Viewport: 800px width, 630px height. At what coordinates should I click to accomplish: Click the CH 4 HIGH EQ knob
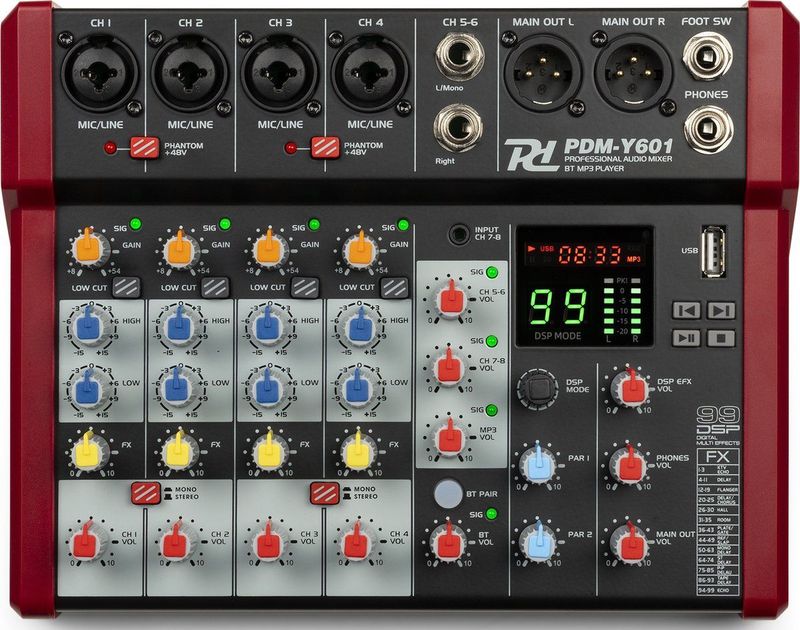(359, 326)
